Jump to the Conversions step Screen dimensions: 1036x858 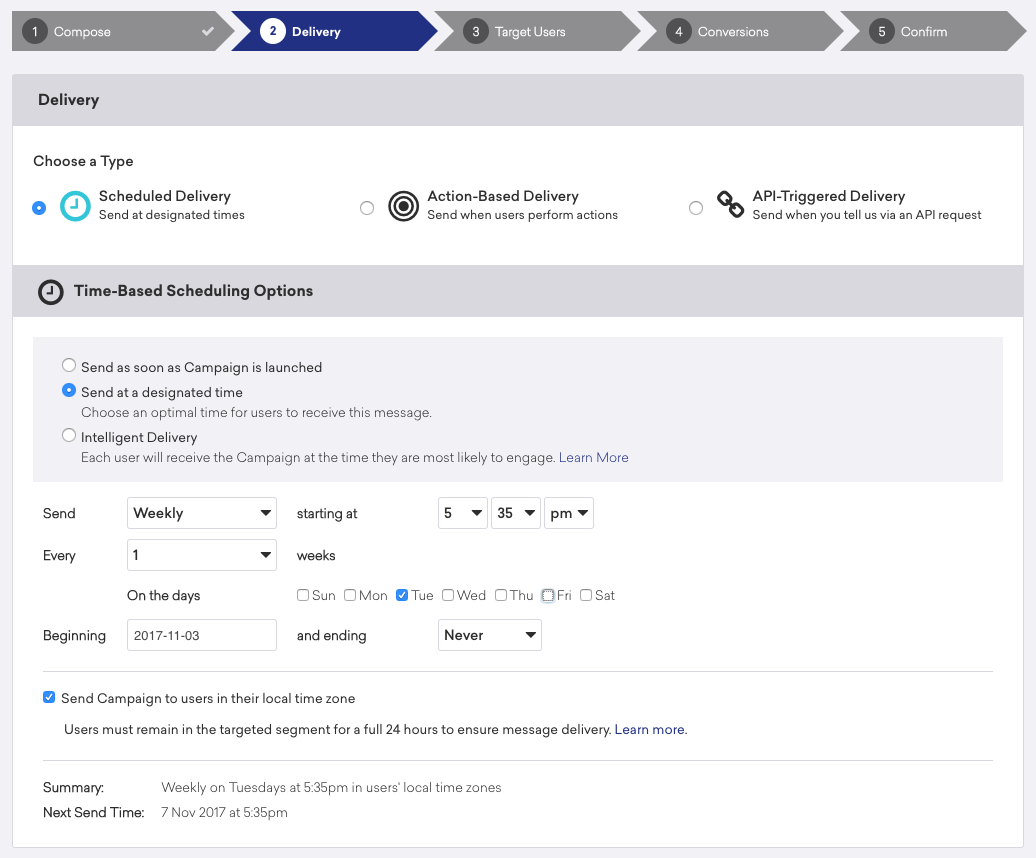(733, 32)
